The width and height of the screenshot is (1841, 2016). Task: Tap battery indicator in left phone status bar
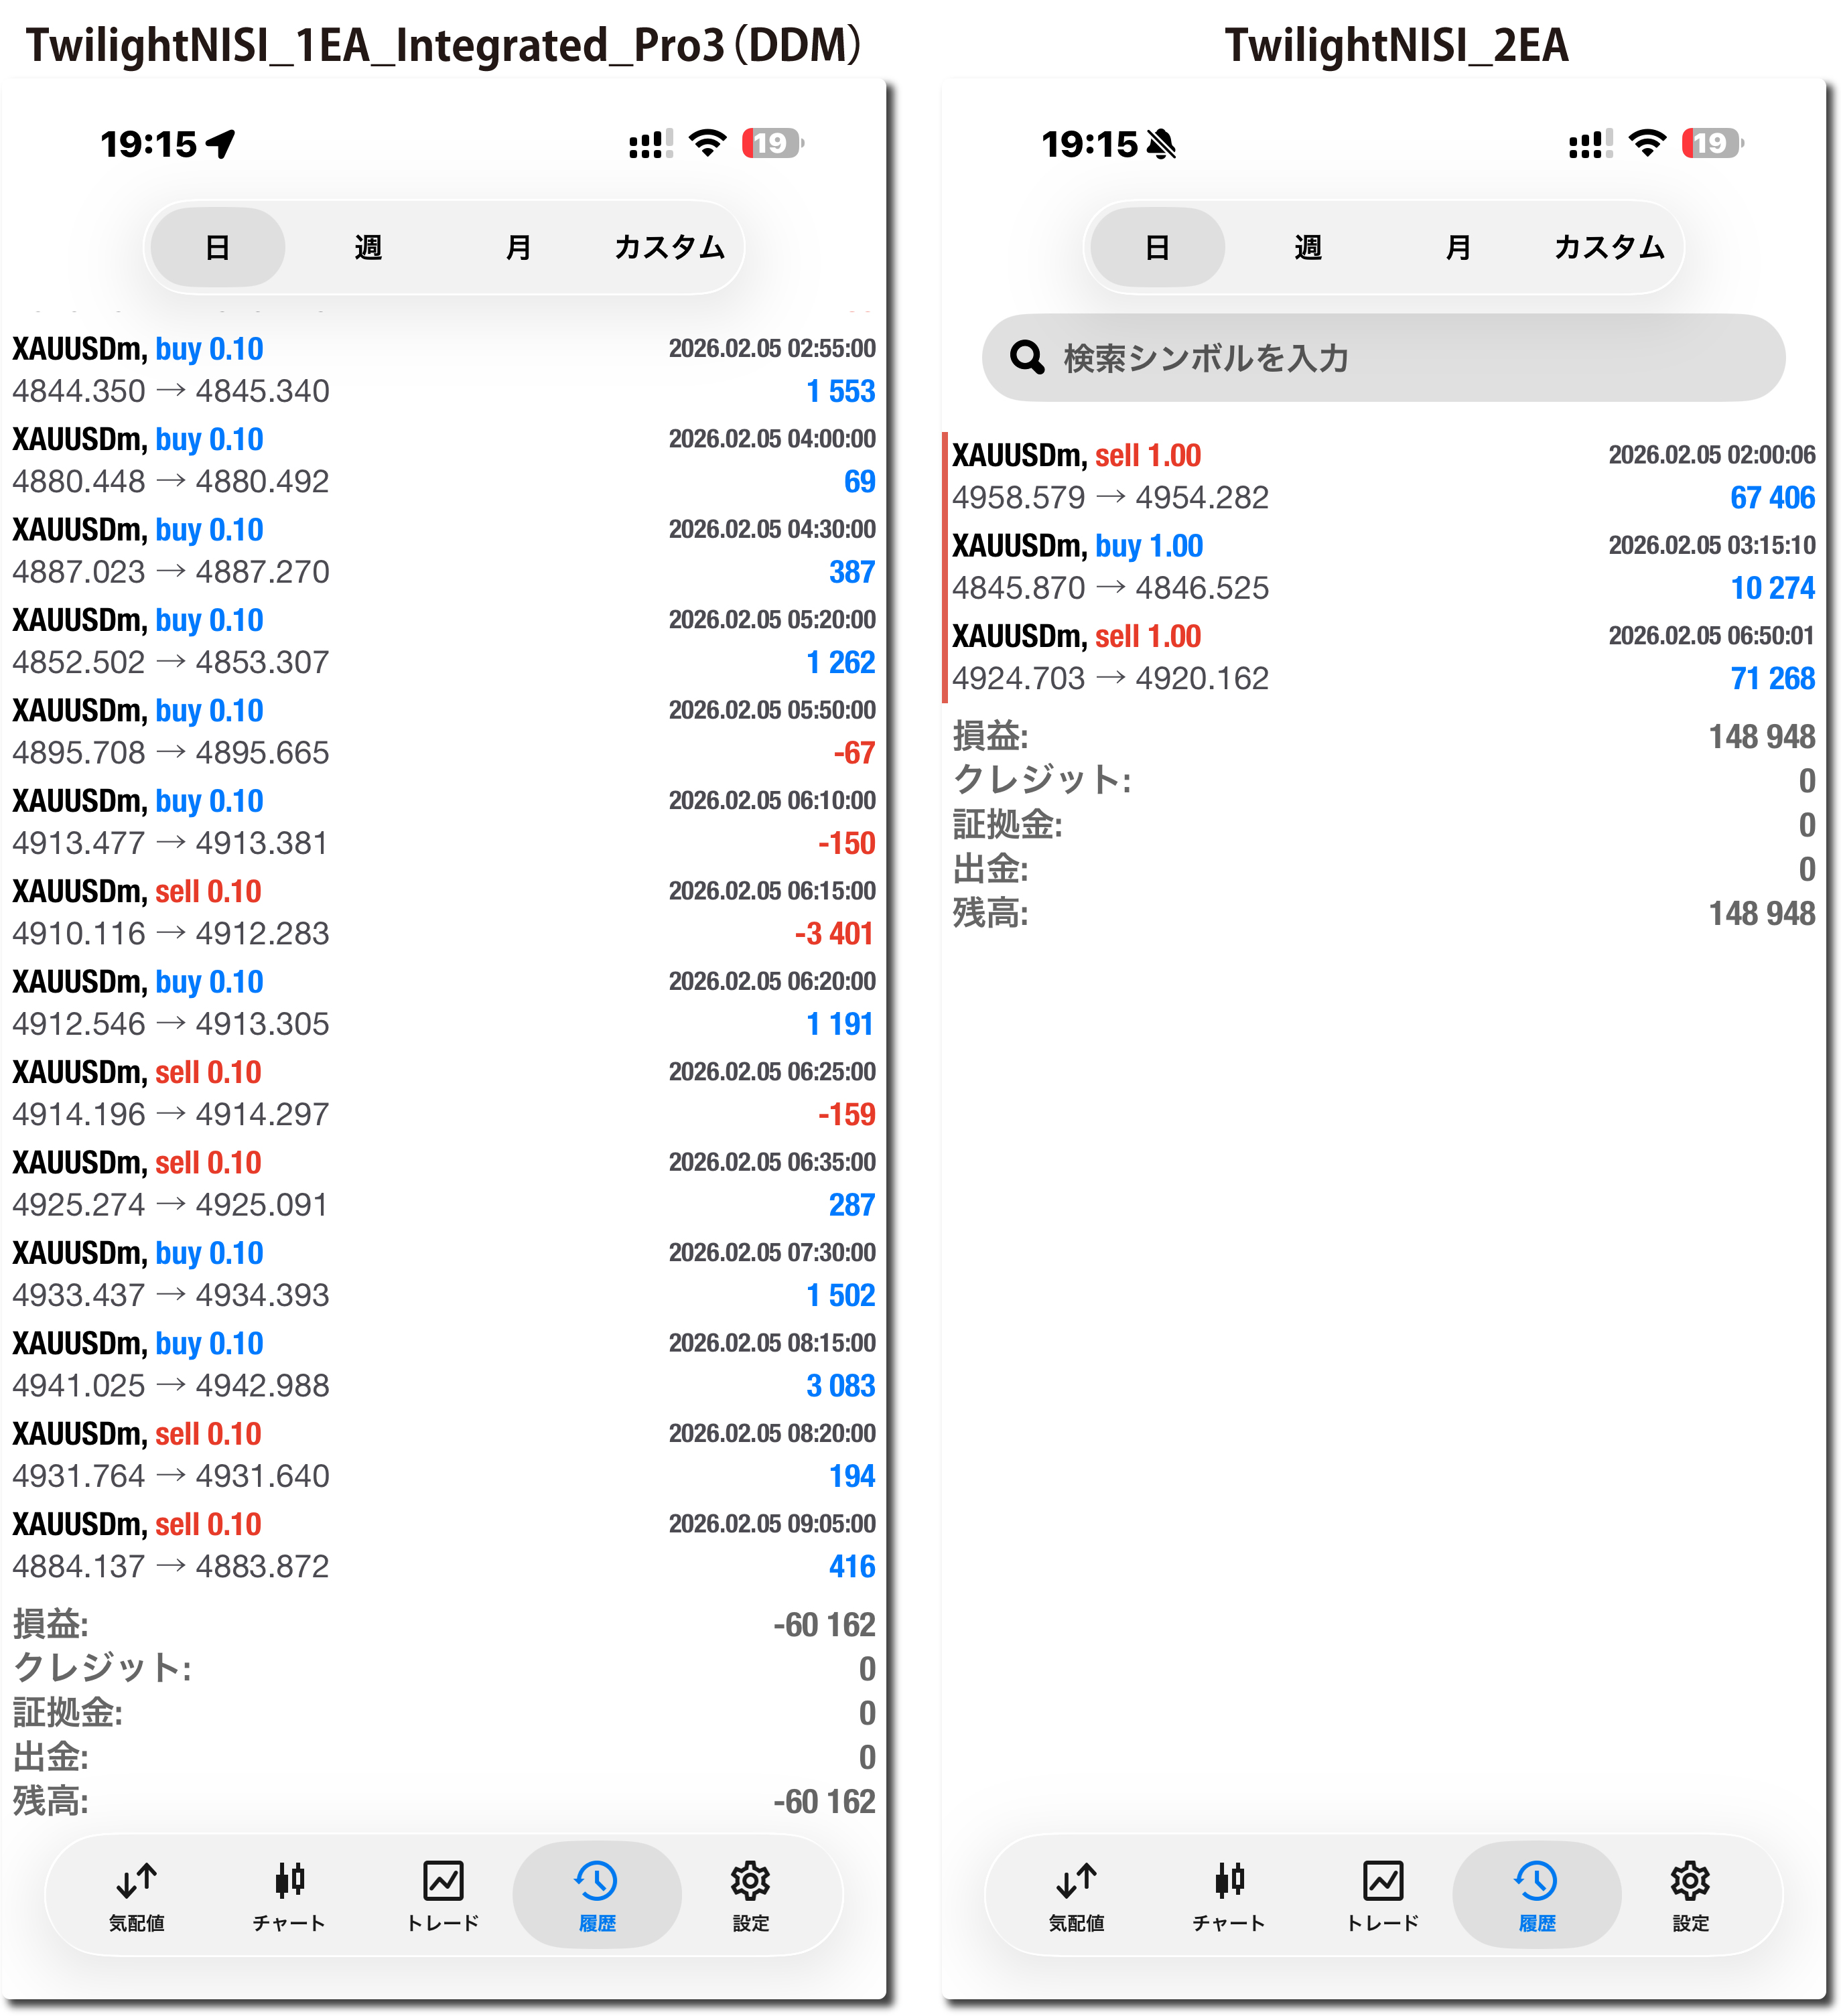click(772, 144)
